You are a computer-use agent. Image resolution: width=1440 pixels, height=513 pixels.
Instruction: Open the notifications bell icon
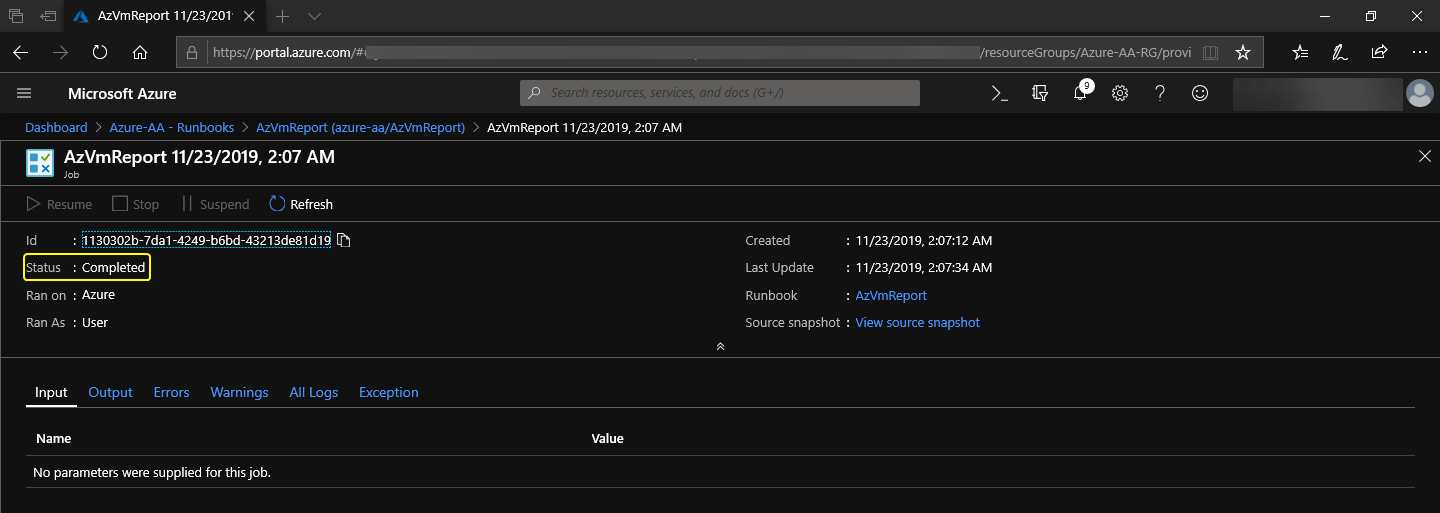tap(1080, 93)
